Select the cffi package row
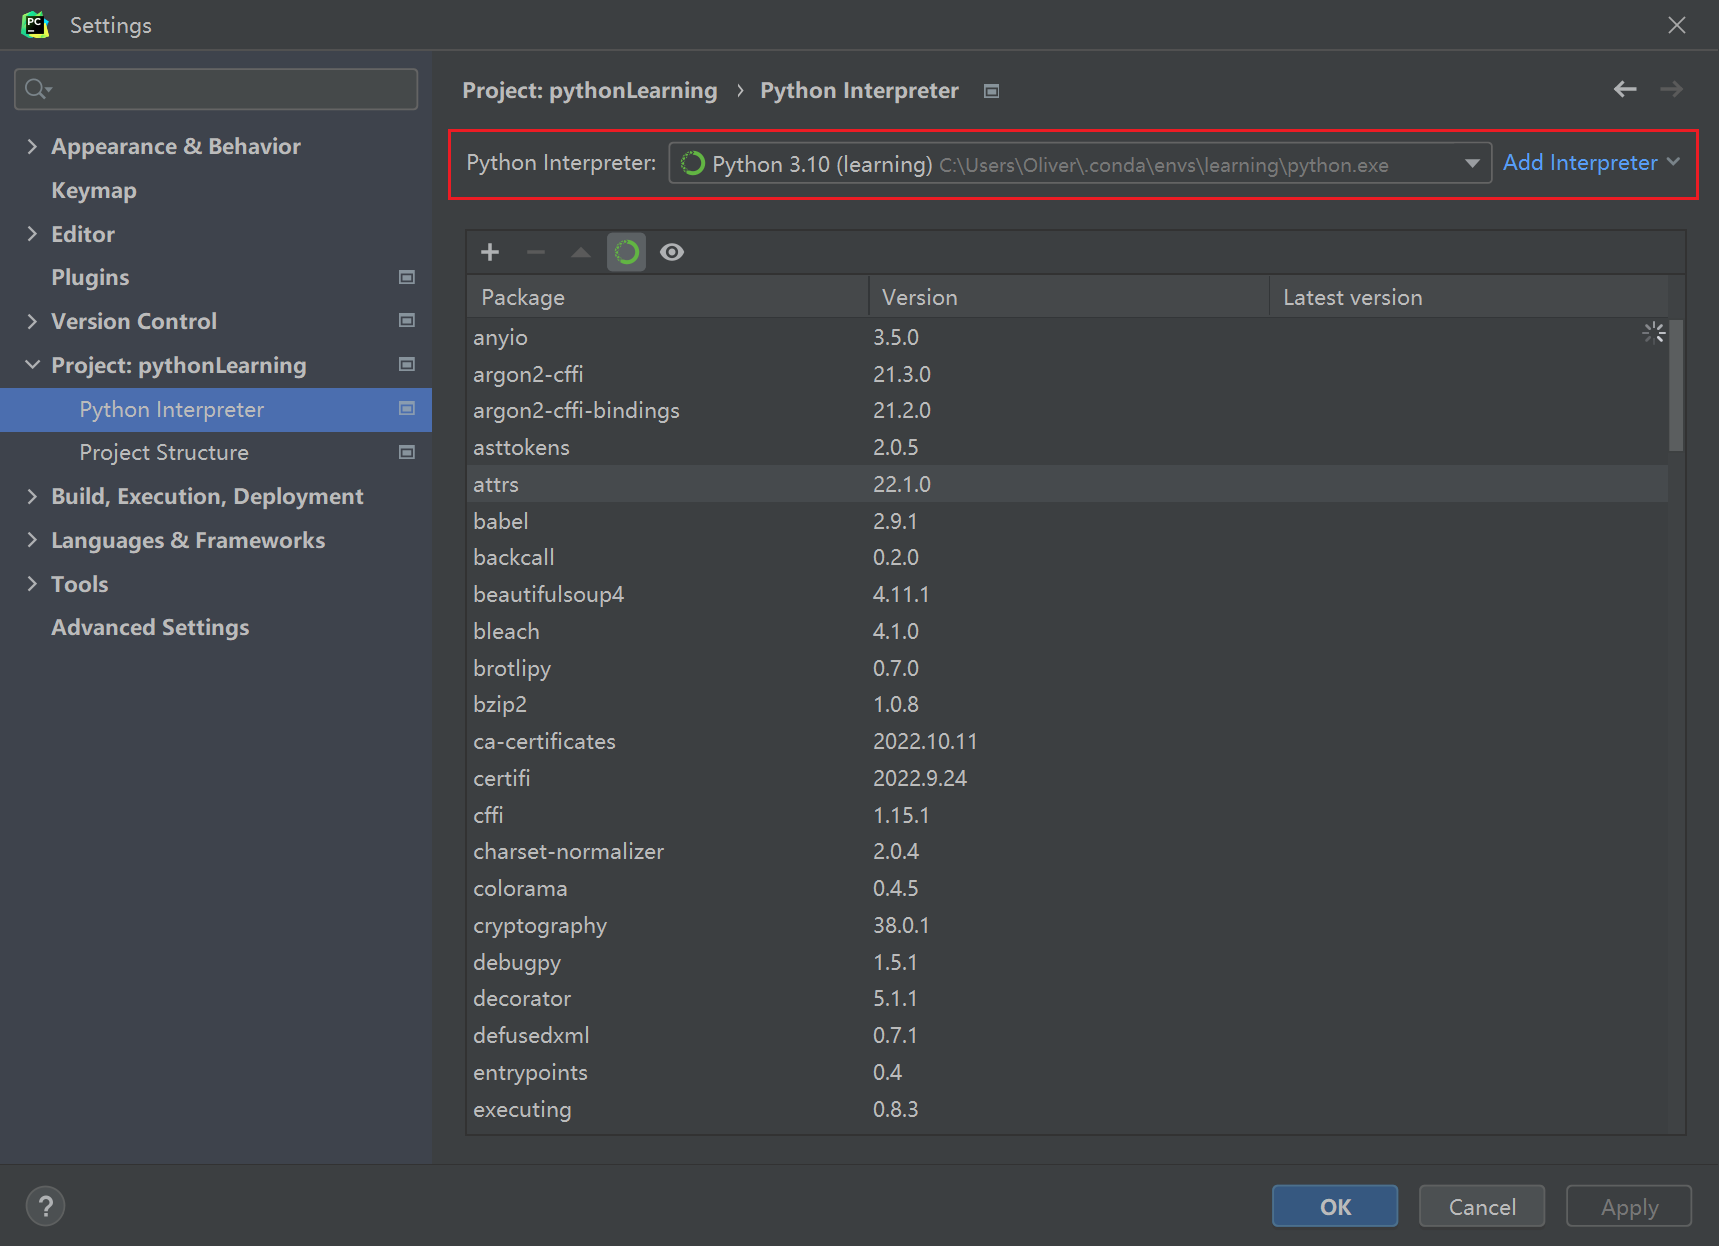Image resolution: width=1719 pixels, height=1246 pixels. [x=1067, y=815]
